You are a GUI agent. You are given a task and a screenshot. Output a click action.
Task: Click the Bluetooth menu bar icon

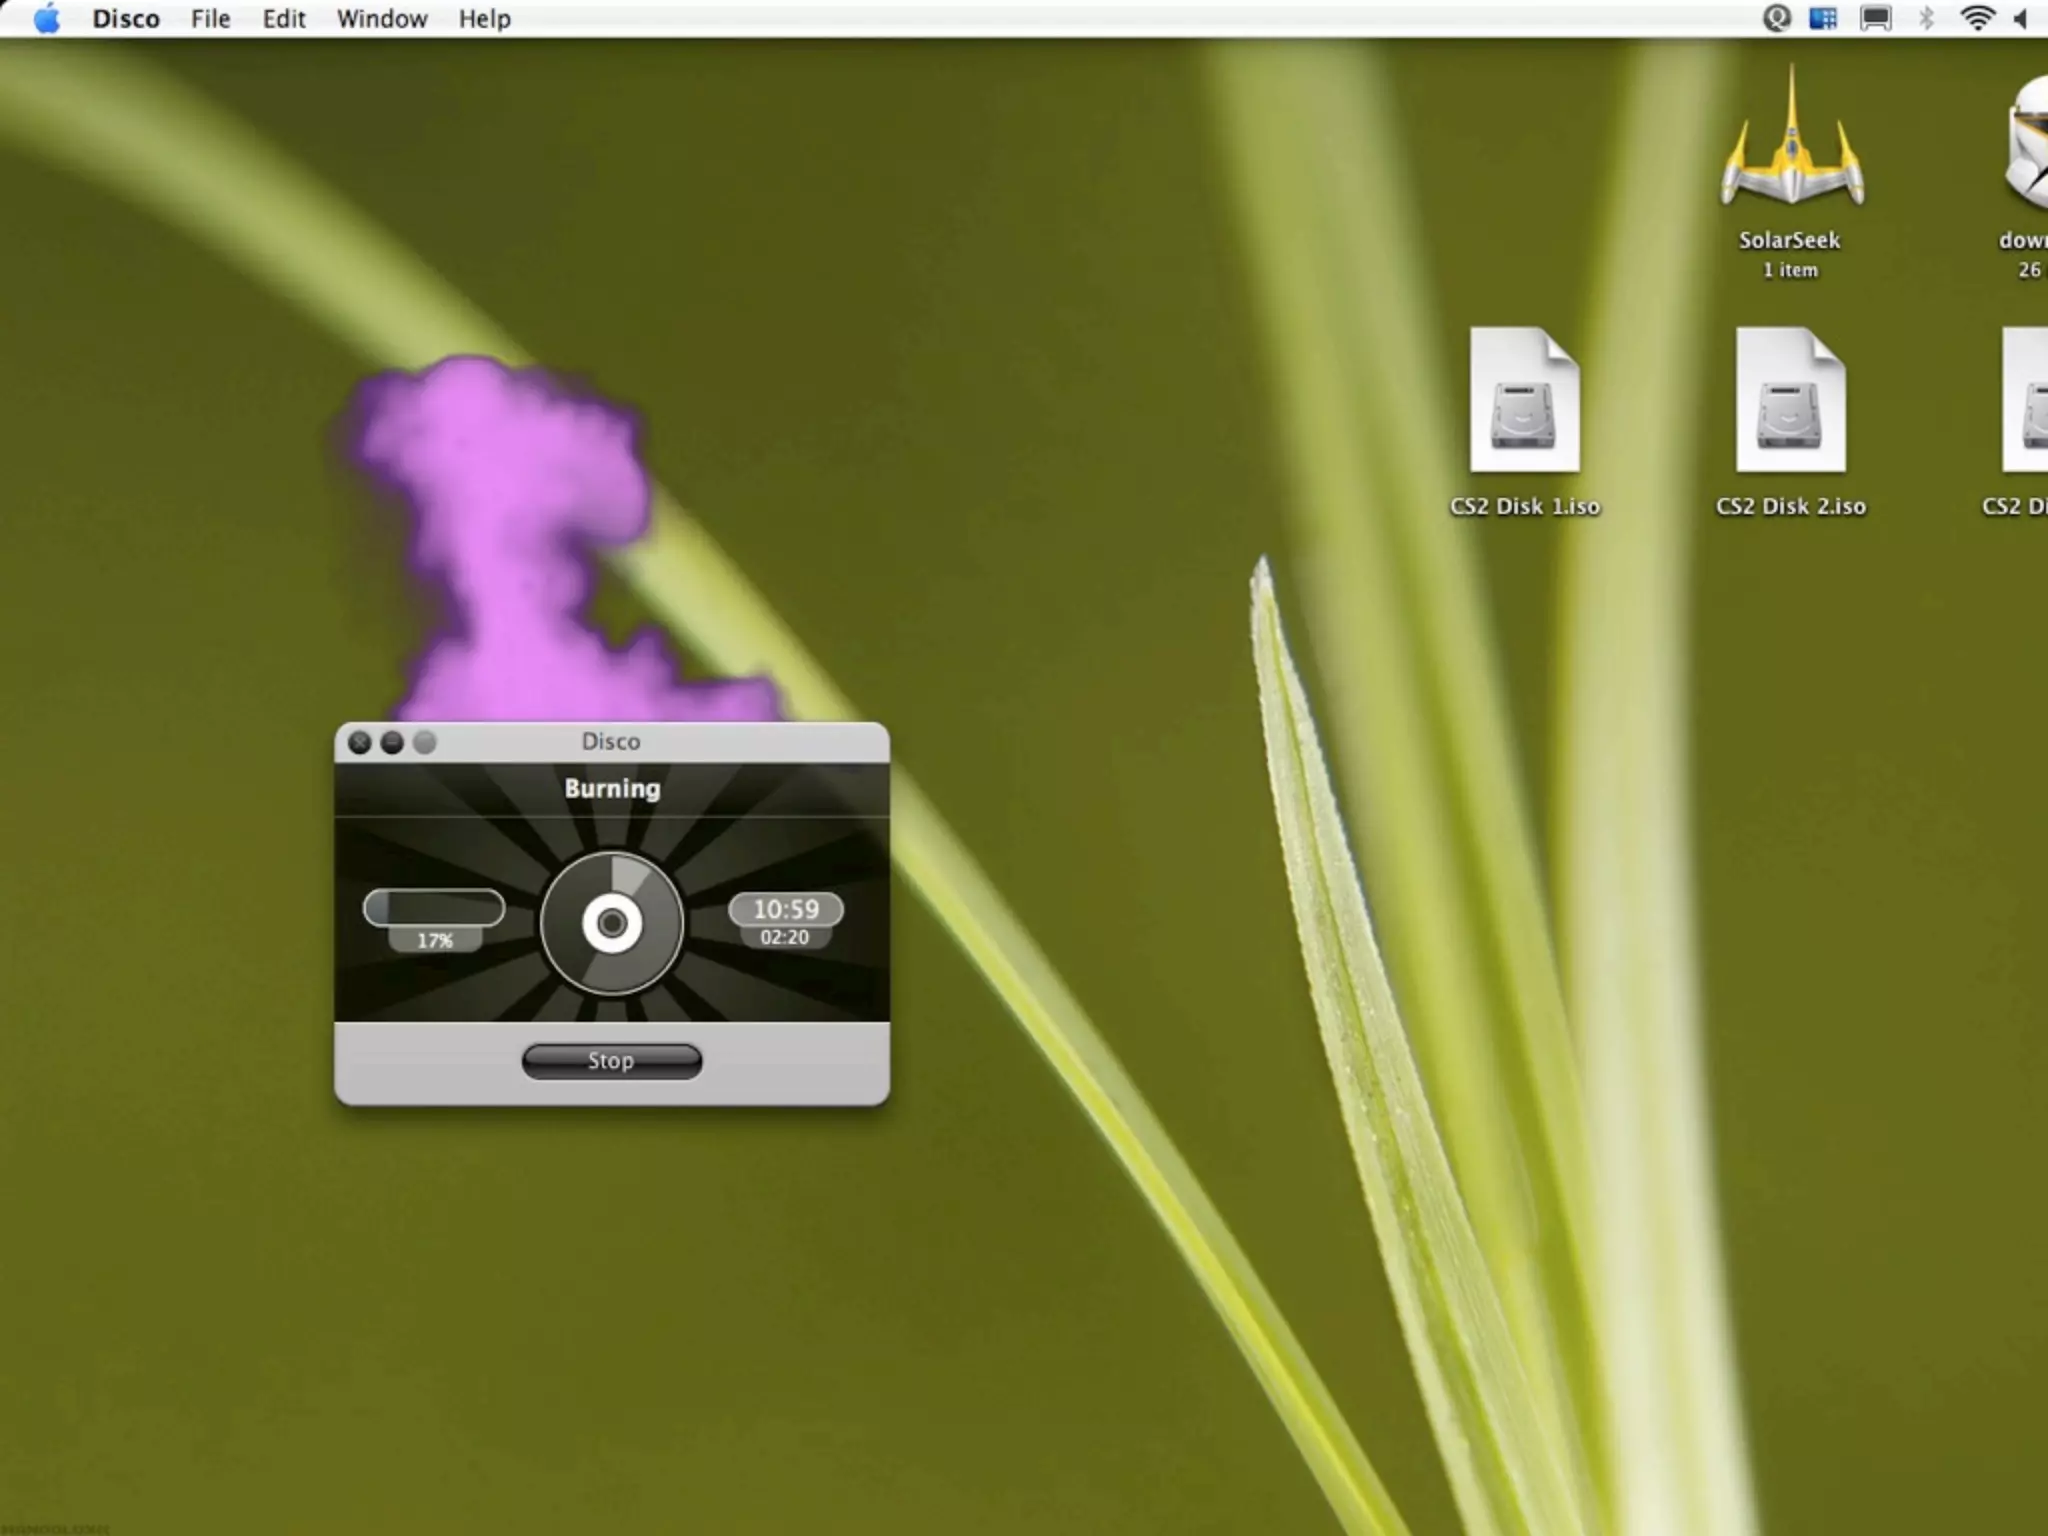(1927, 19)
